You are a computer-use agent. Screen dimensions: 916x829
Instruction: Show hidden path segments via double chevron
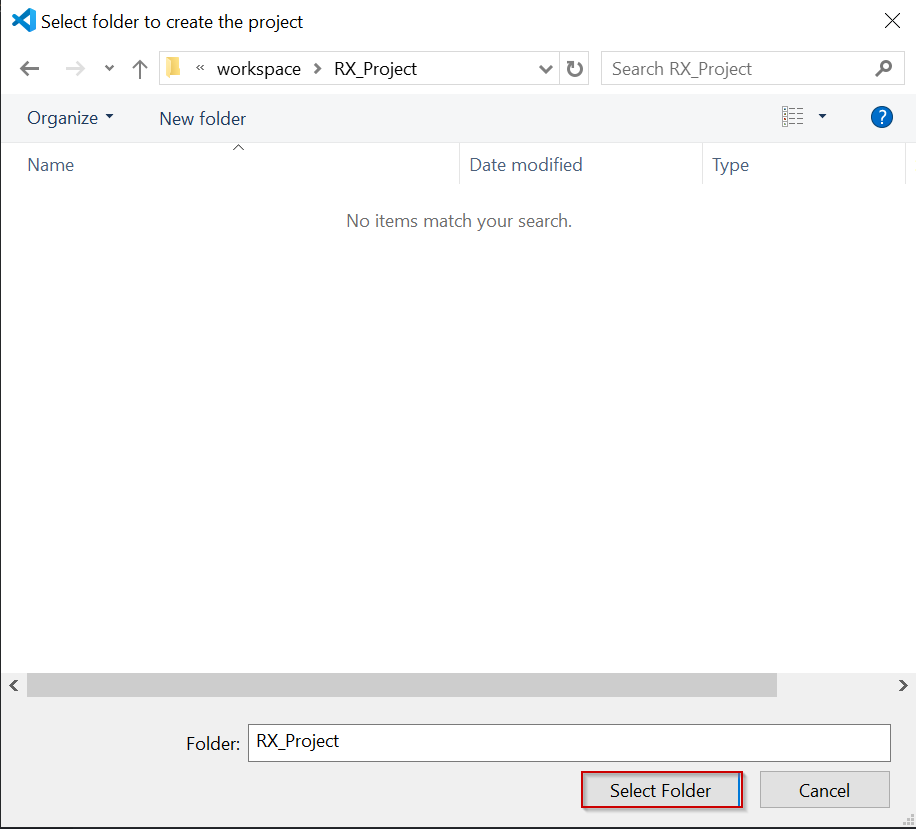coord(200,68)
